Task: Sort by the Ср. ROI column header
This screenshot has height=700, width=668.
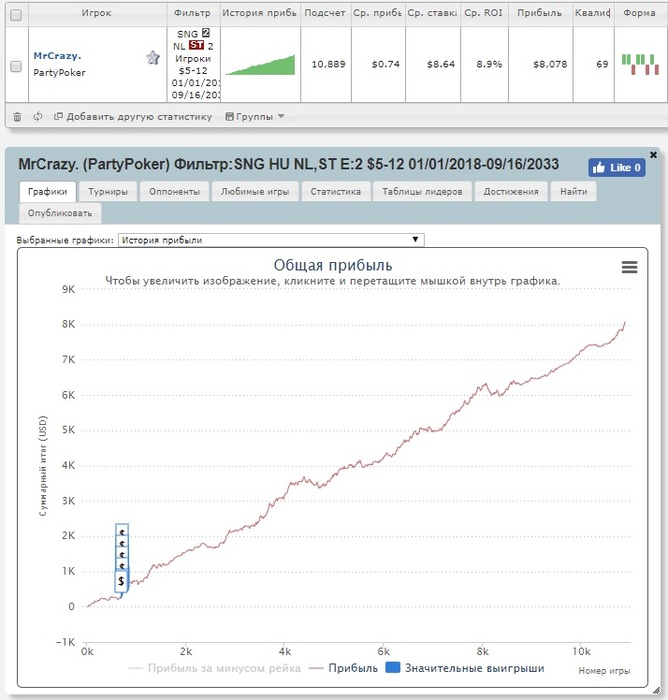Action: click(484, 13)
